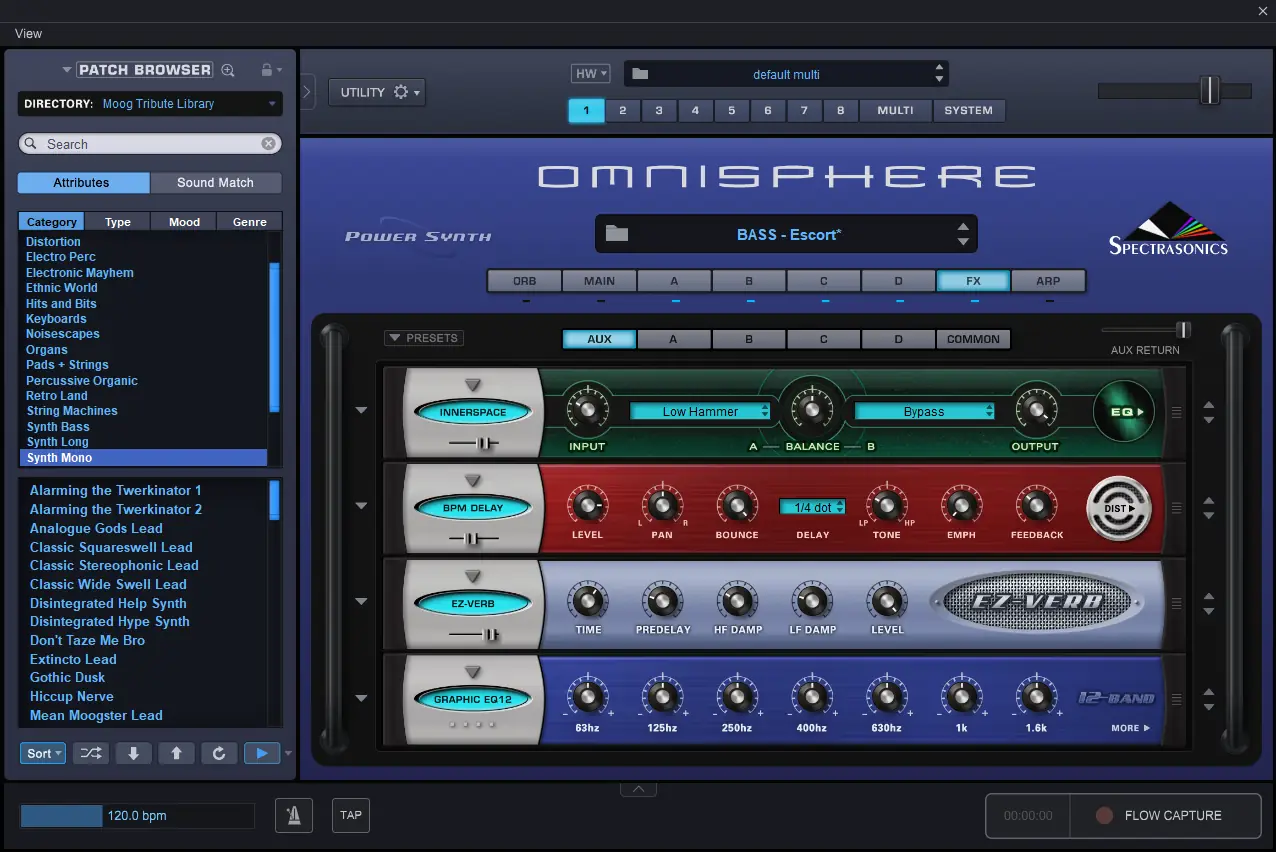Switch to the ORB tab

tap(524, 281)
